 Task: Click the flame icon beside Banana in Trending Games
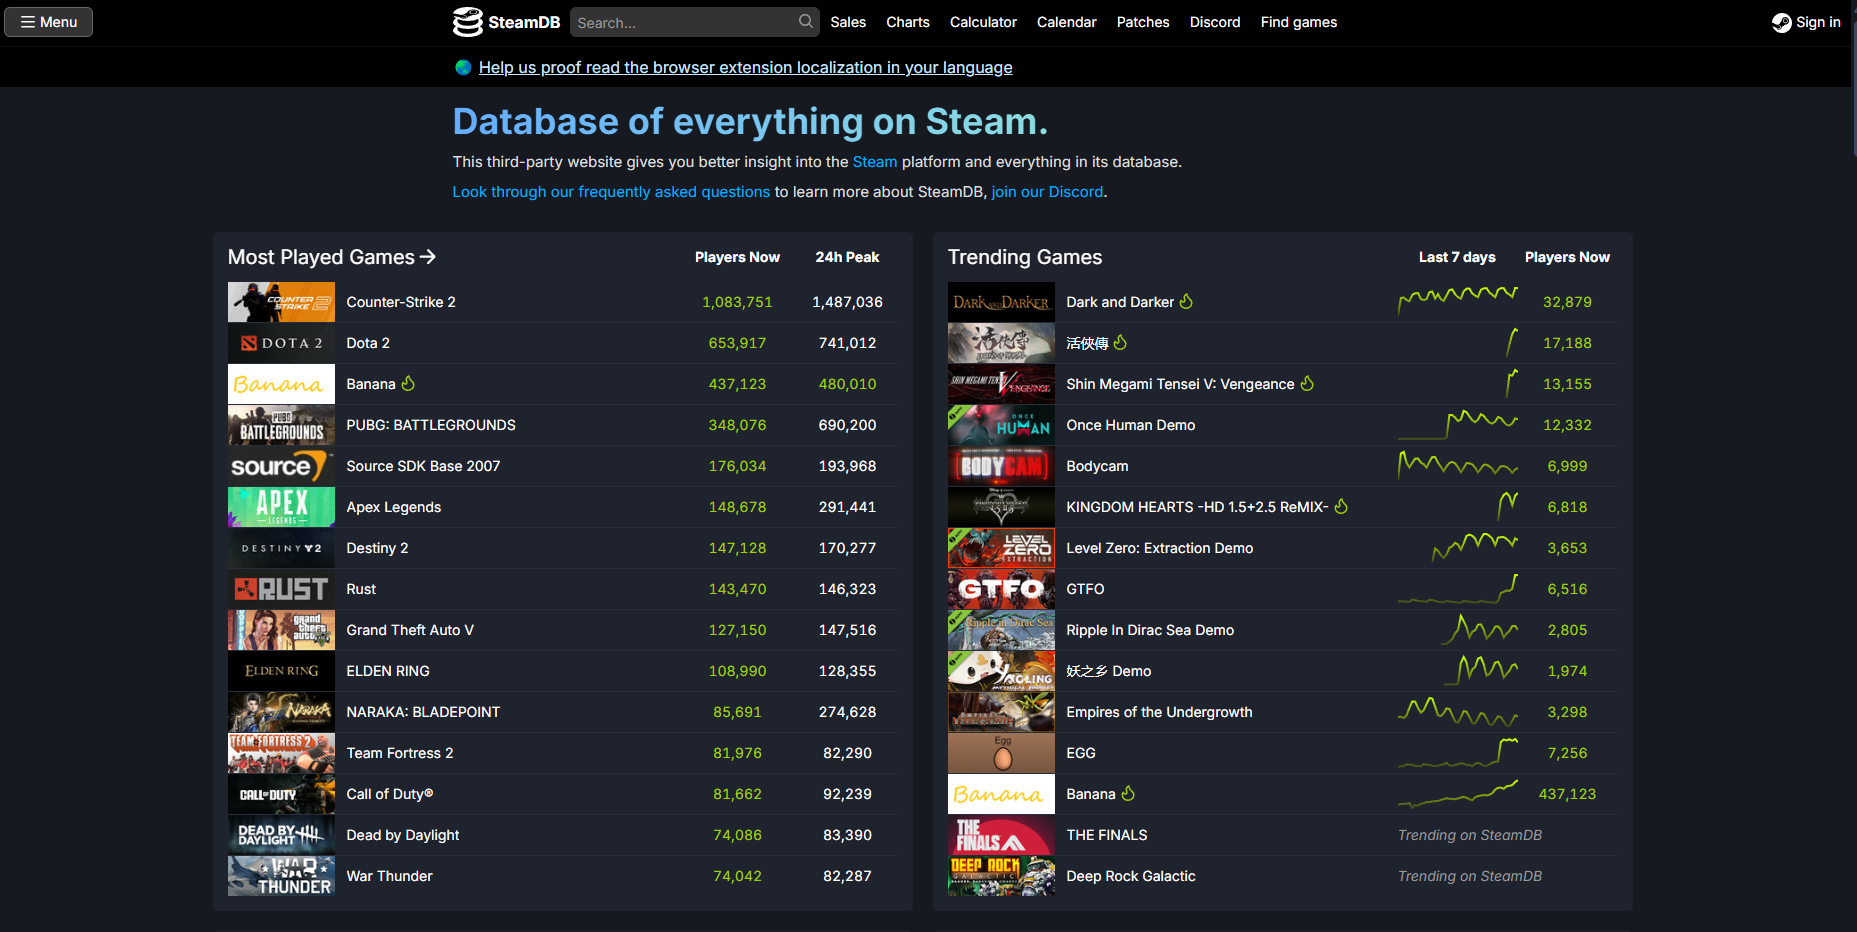(1128, 793)
